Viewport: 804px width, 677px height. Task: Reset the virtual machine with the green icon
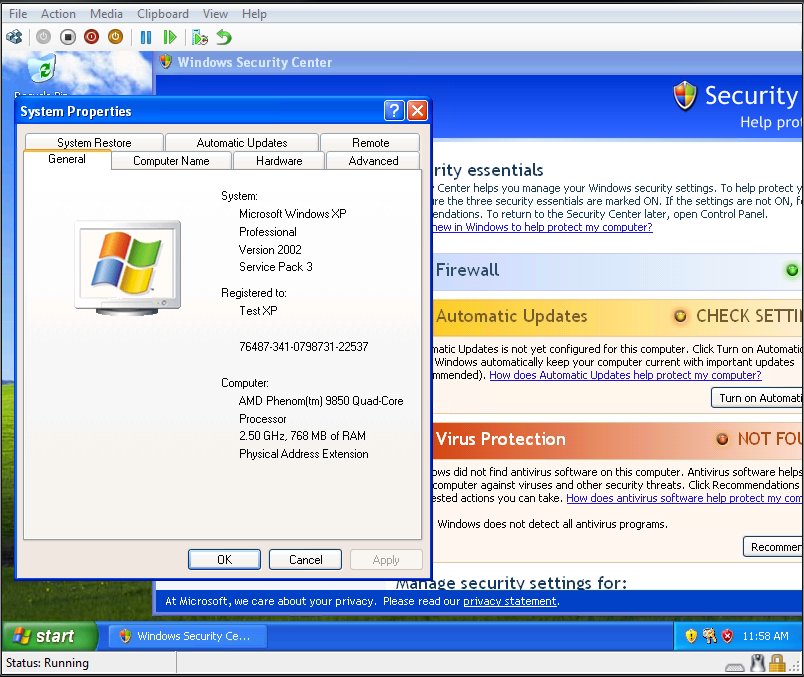pyautogui.click(x=170, y=37)
